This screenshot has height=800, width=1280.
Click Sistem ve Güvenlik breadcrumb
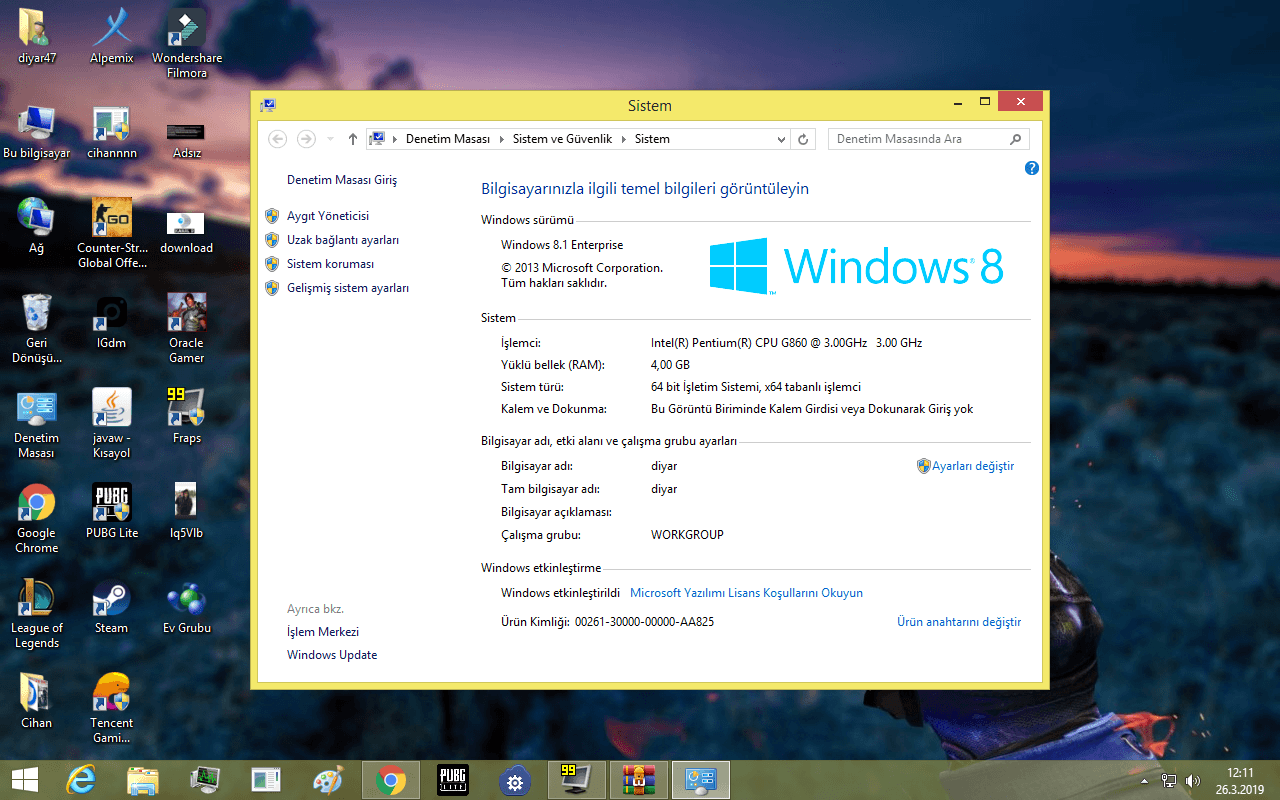coord(562,139)
